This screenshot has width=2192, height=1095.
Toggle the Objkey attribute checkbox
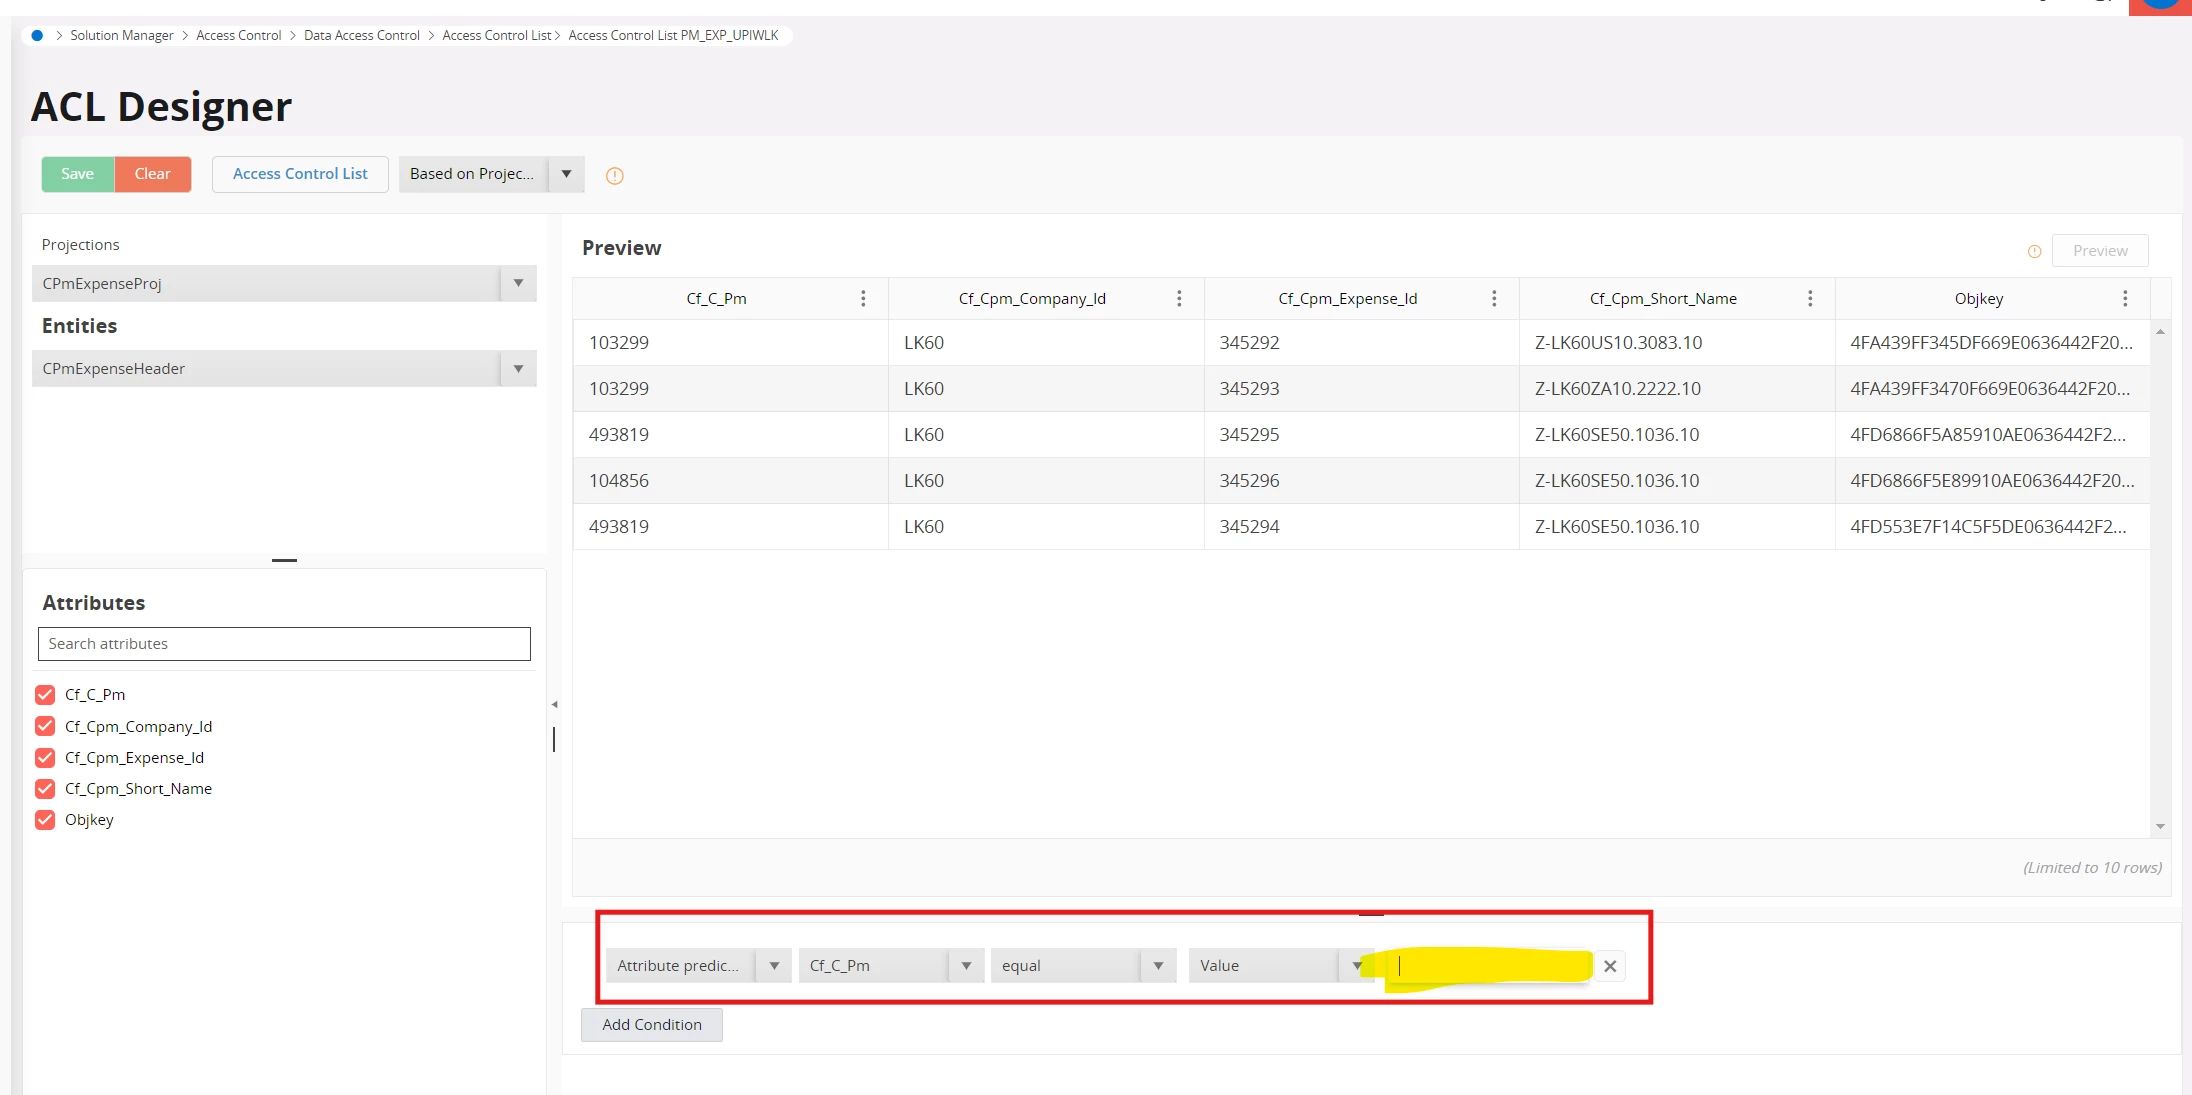pyautogui.click(x=45, y=820)
